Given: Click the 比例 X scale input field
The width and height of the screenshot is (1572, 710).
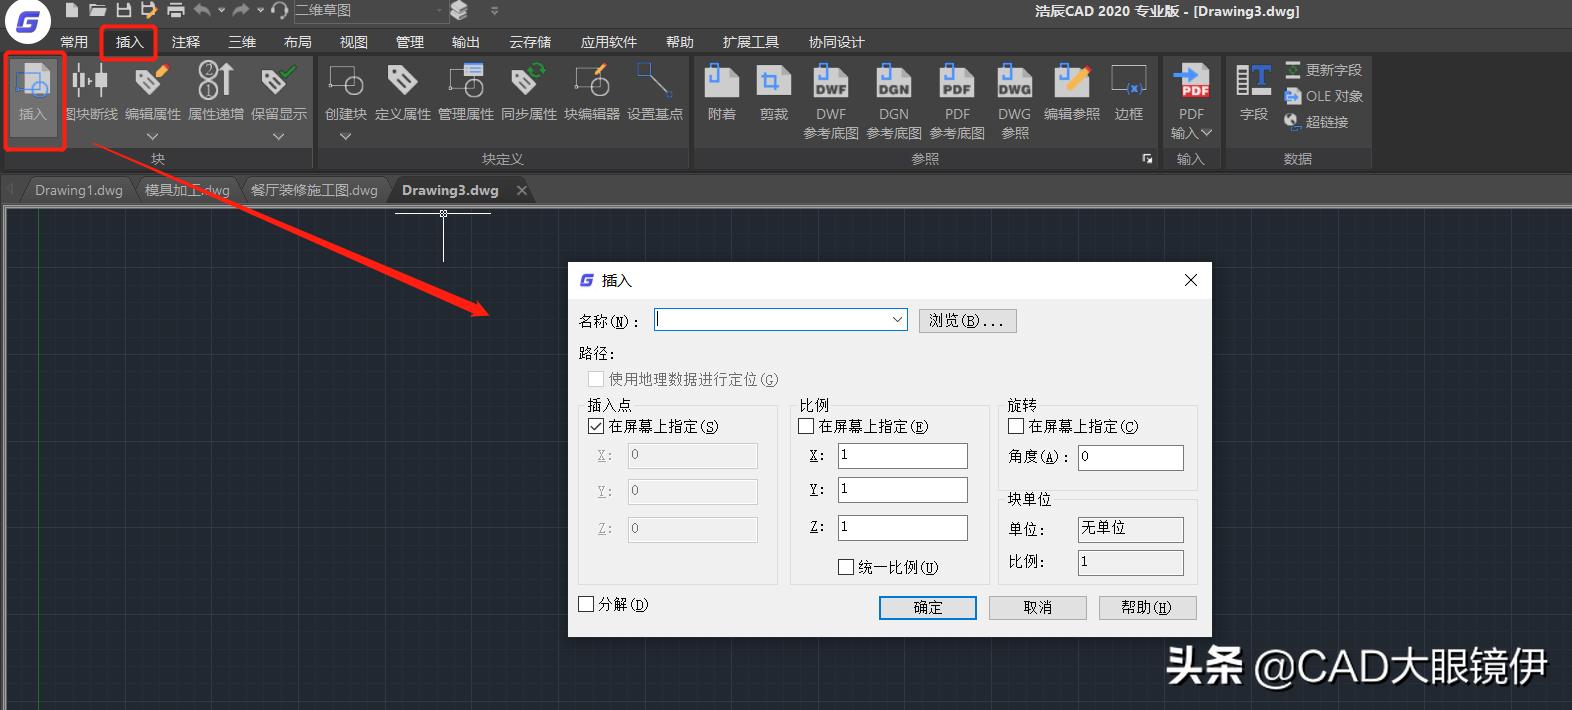Looking at the screenshot, I should click(x=903, y=456).
